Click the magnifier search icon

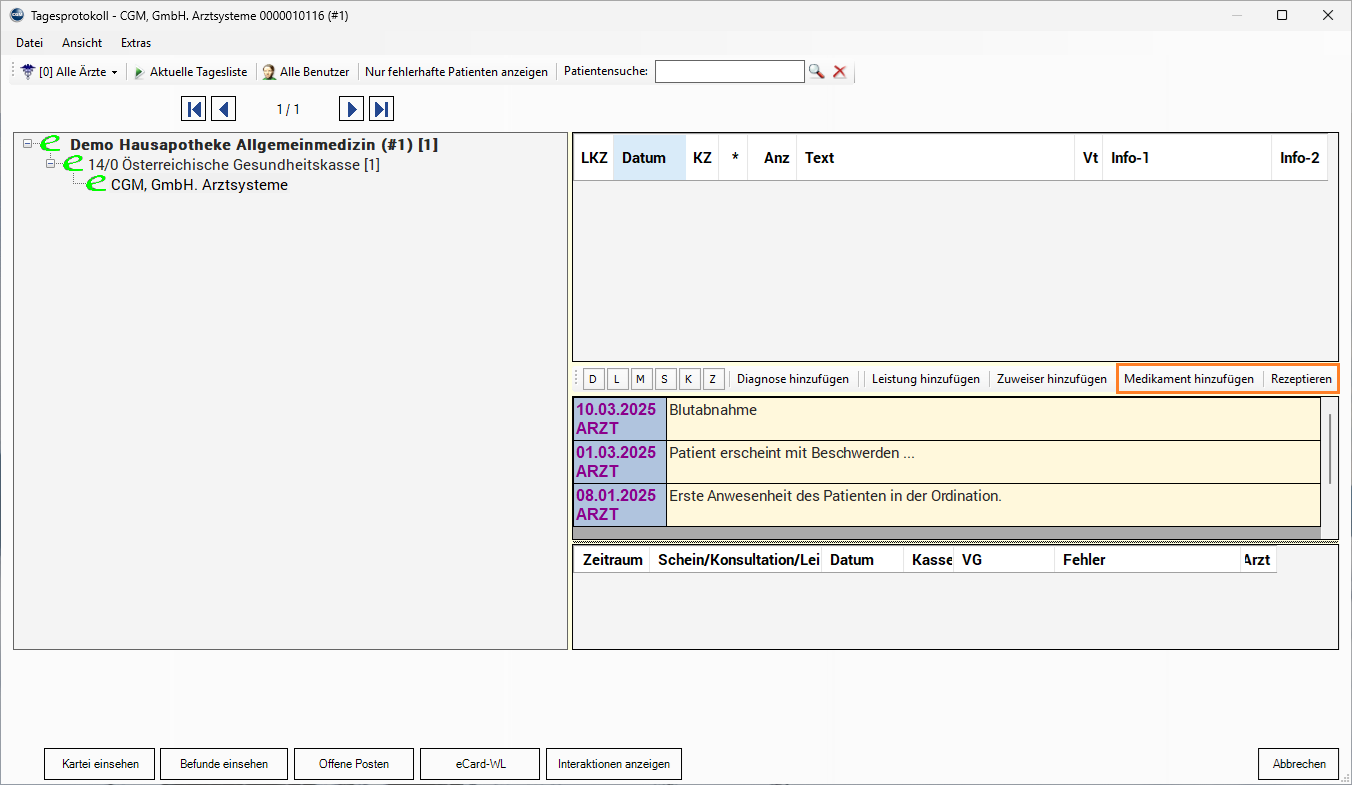click(817, 72)
